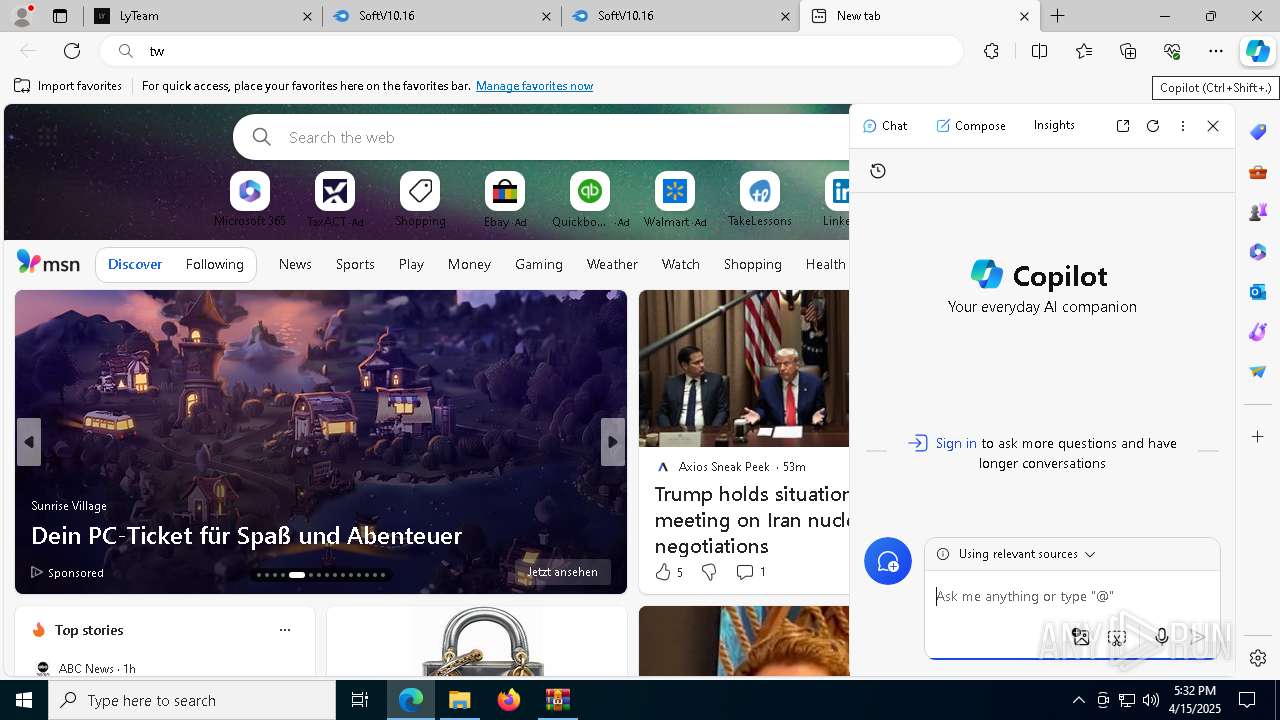Select the Chat tab in Copilot
The image size is (1280, 720).
(885, 126)
